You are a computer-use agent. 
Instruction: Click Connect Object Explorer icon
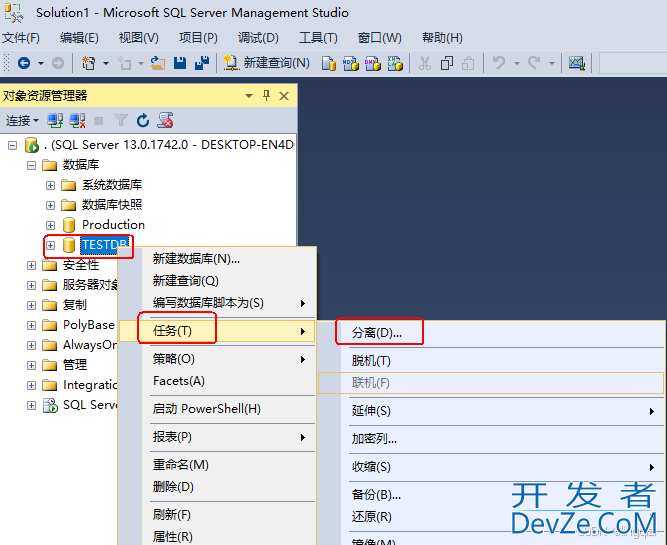55,121
